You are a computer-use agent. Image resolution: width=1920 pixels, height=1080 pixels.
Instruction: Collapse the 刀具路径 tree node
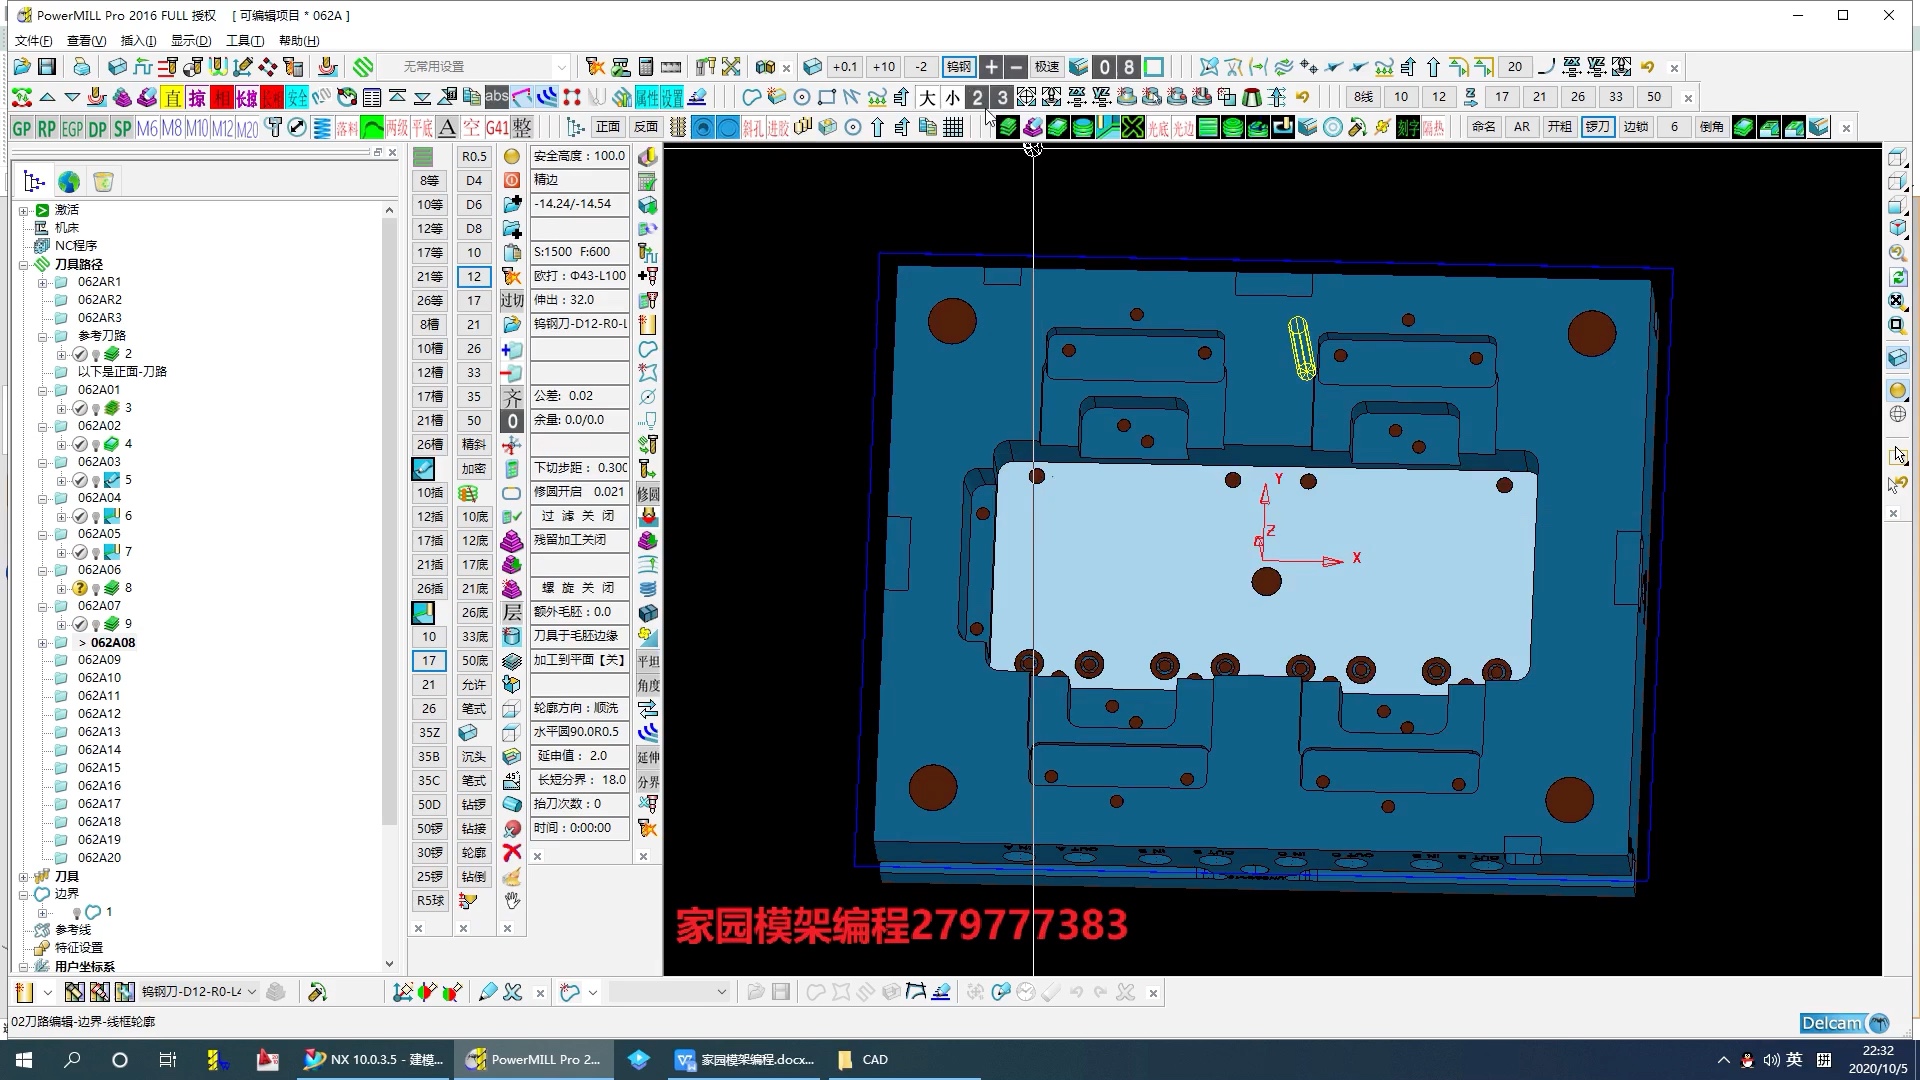point(24,265)
